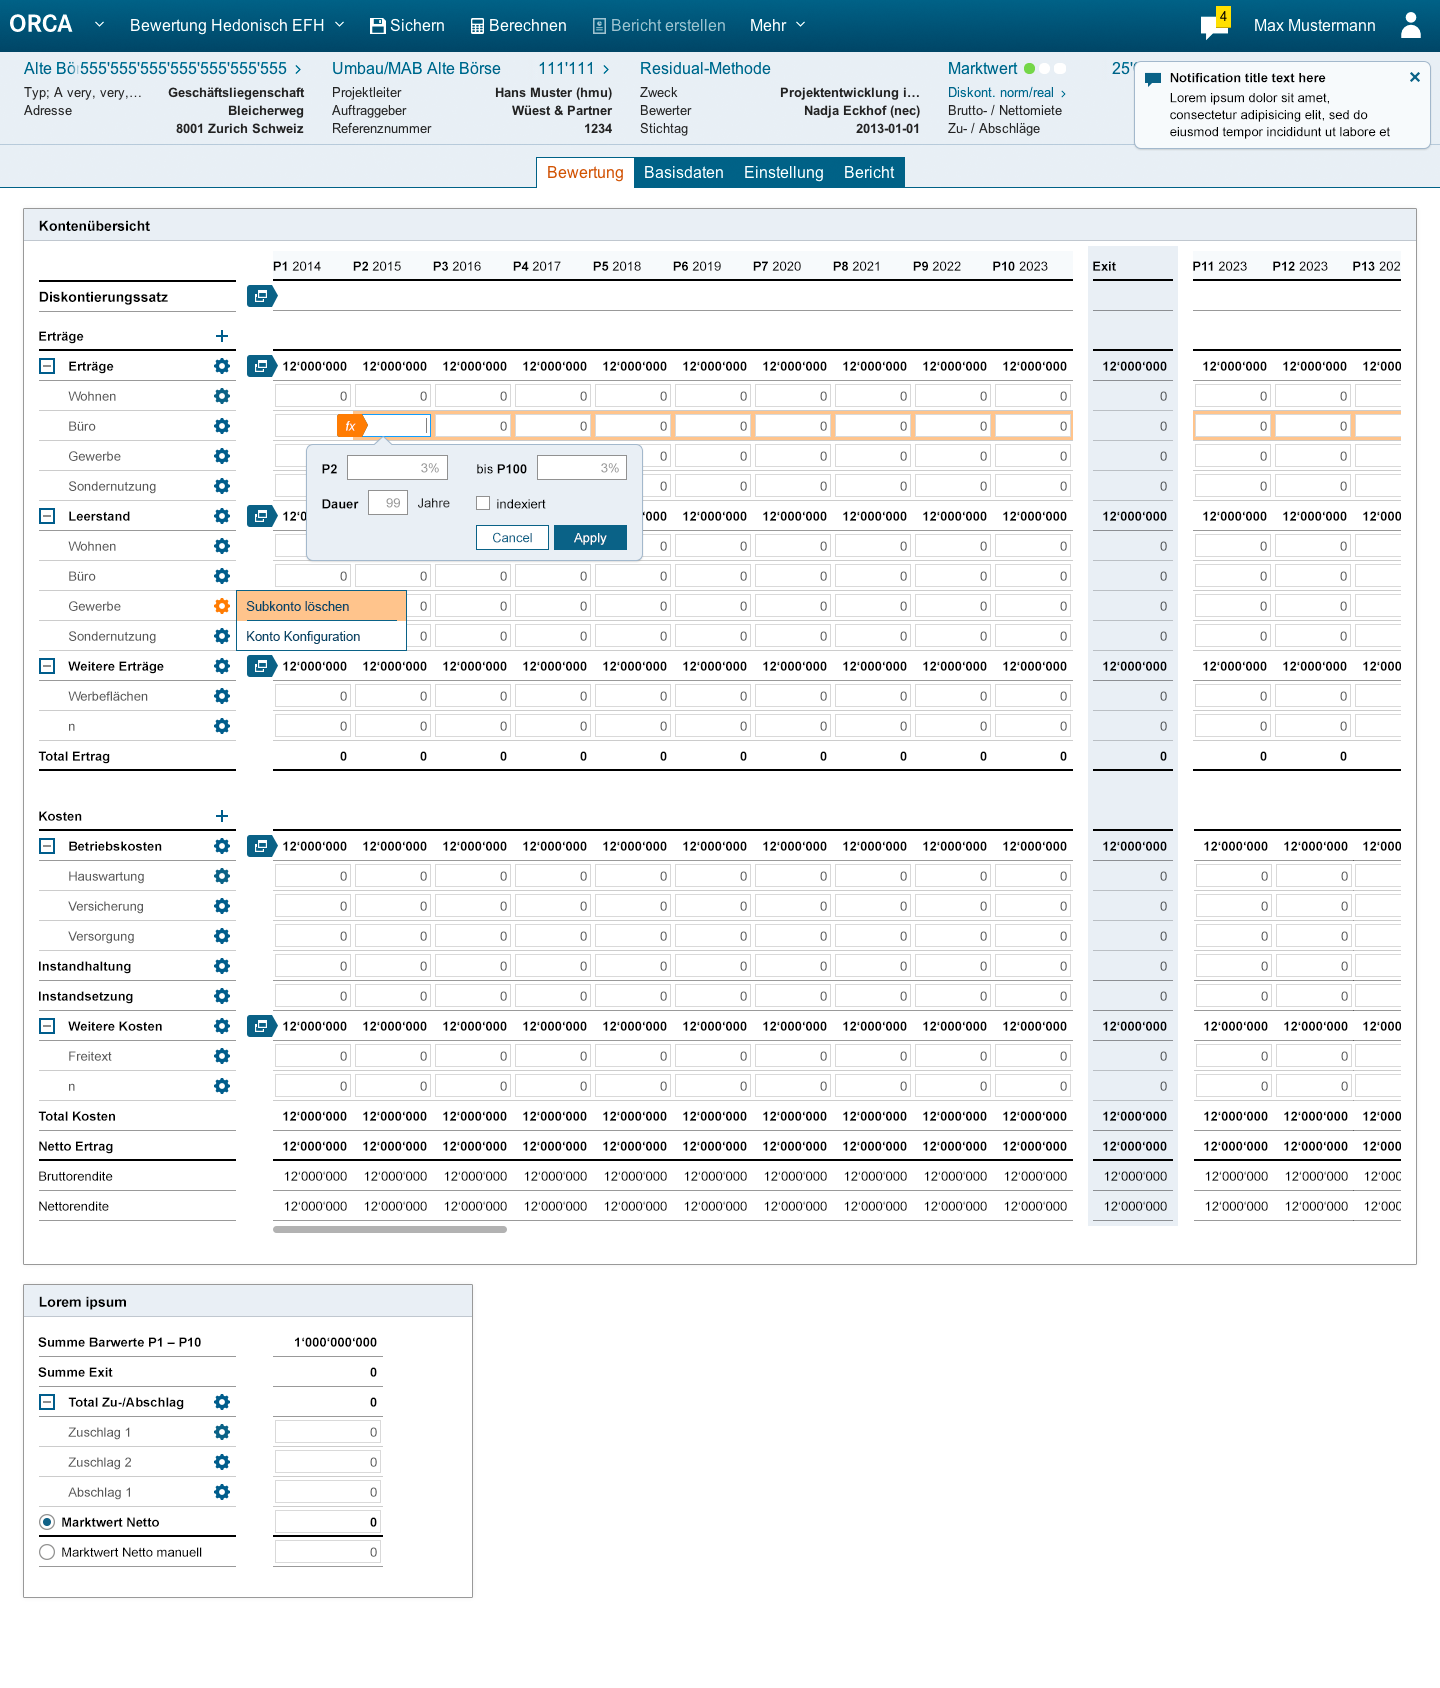Screen dimensions: 1440x1688
Task: Click the copy-values icon in Diskontierungssatz row
Action: [x=261, y=296]
